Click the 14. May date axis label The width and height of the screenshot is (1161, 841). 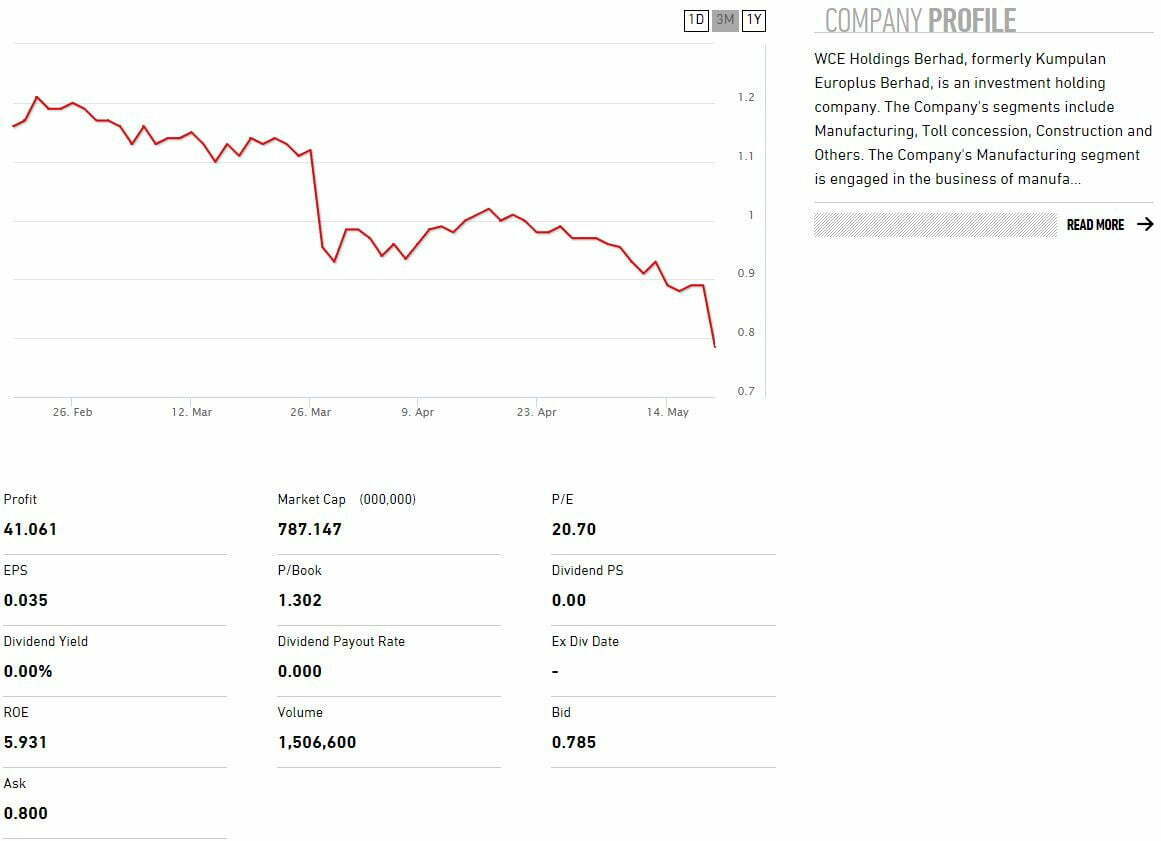tap(667, 412)
